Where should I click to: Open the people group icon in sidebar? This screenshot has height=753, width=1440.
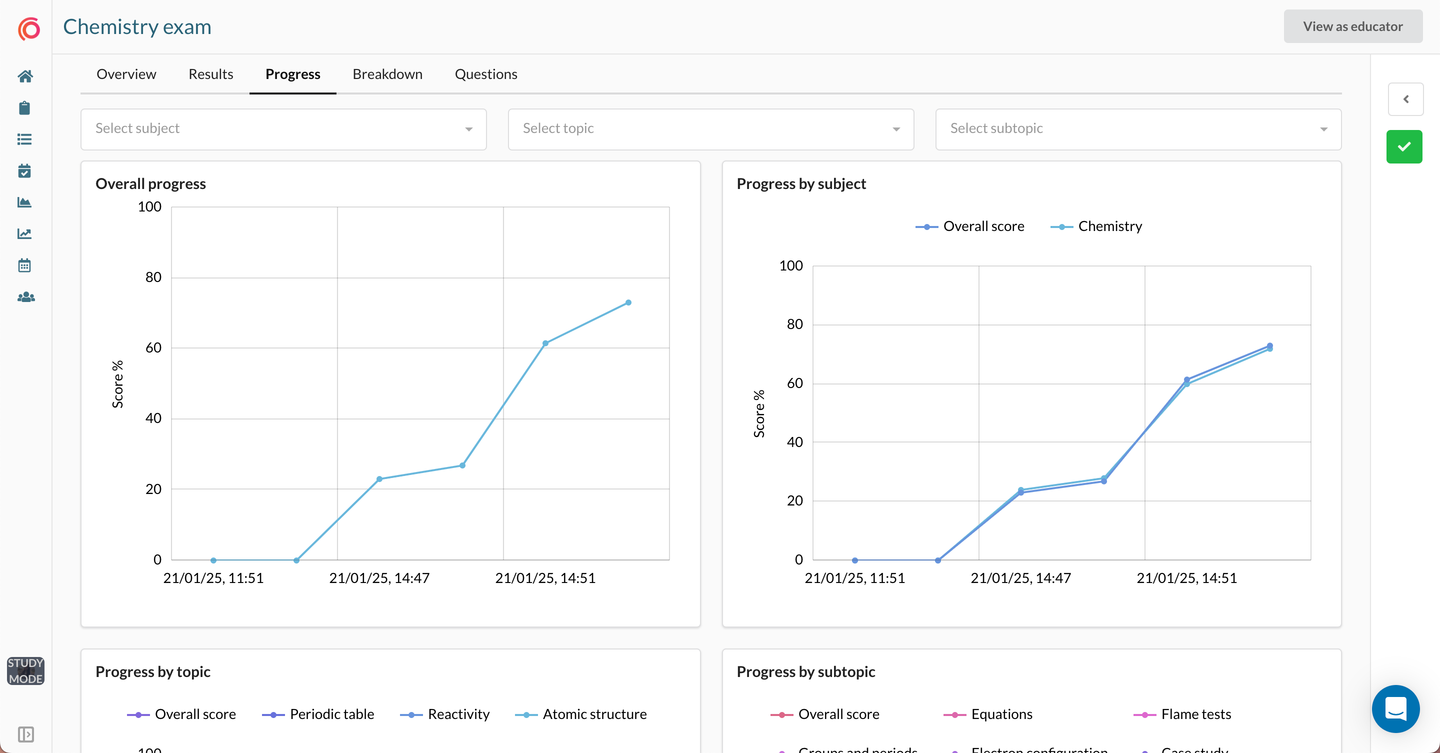point(25,297)
